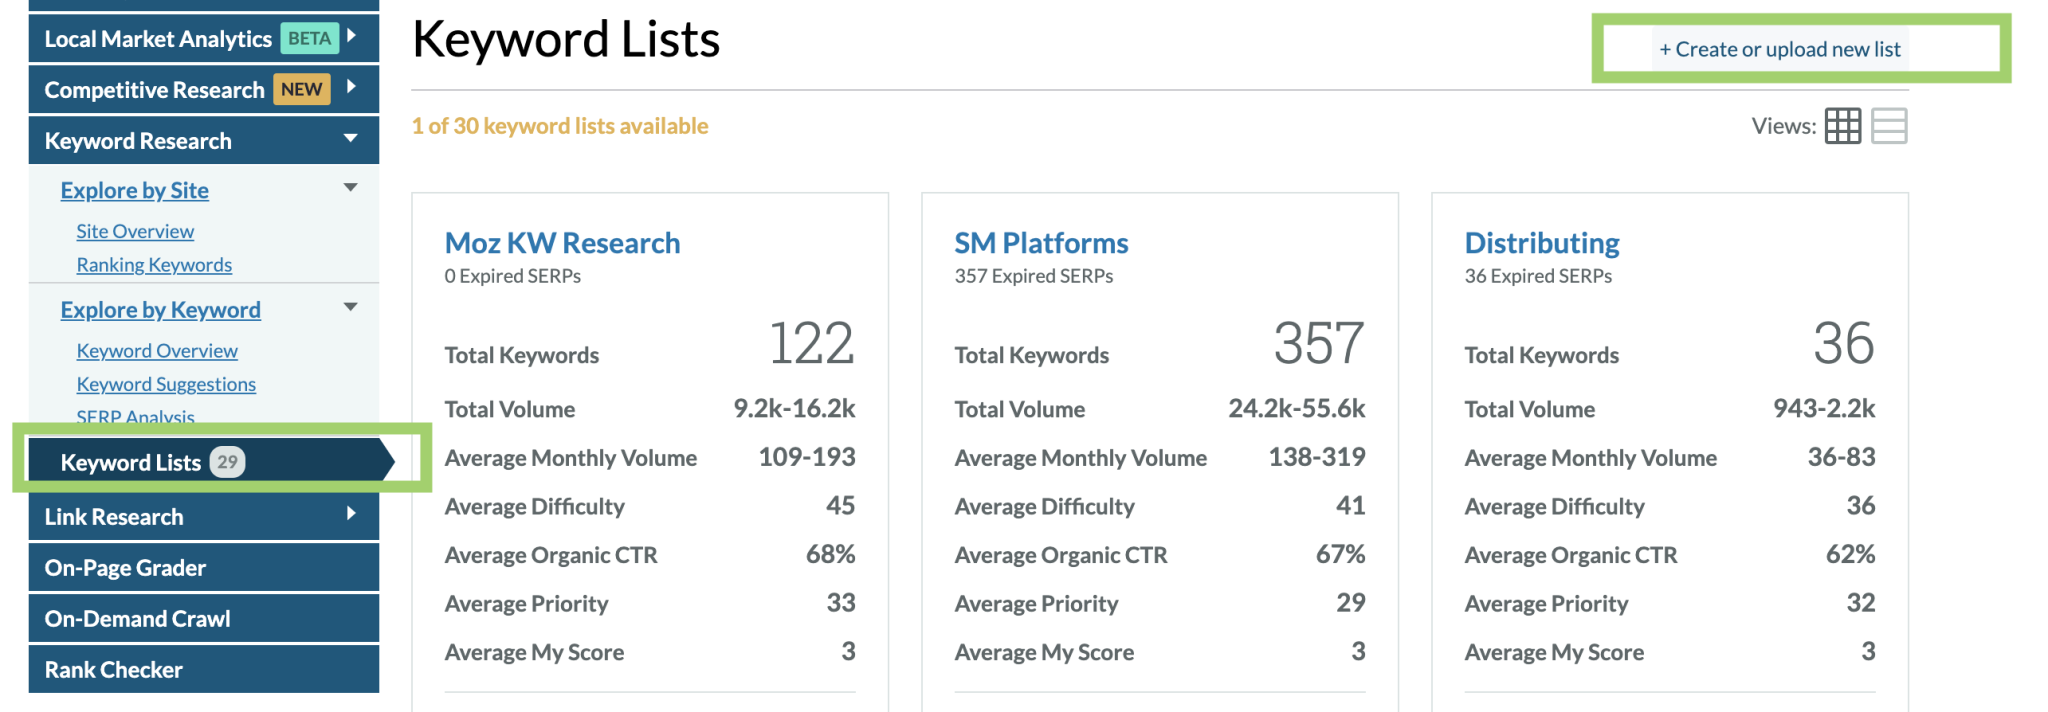The width and height of the screenshot is (2048, 712).
Task: Open Keyword Overview link
Action: (x=157, y=351)
